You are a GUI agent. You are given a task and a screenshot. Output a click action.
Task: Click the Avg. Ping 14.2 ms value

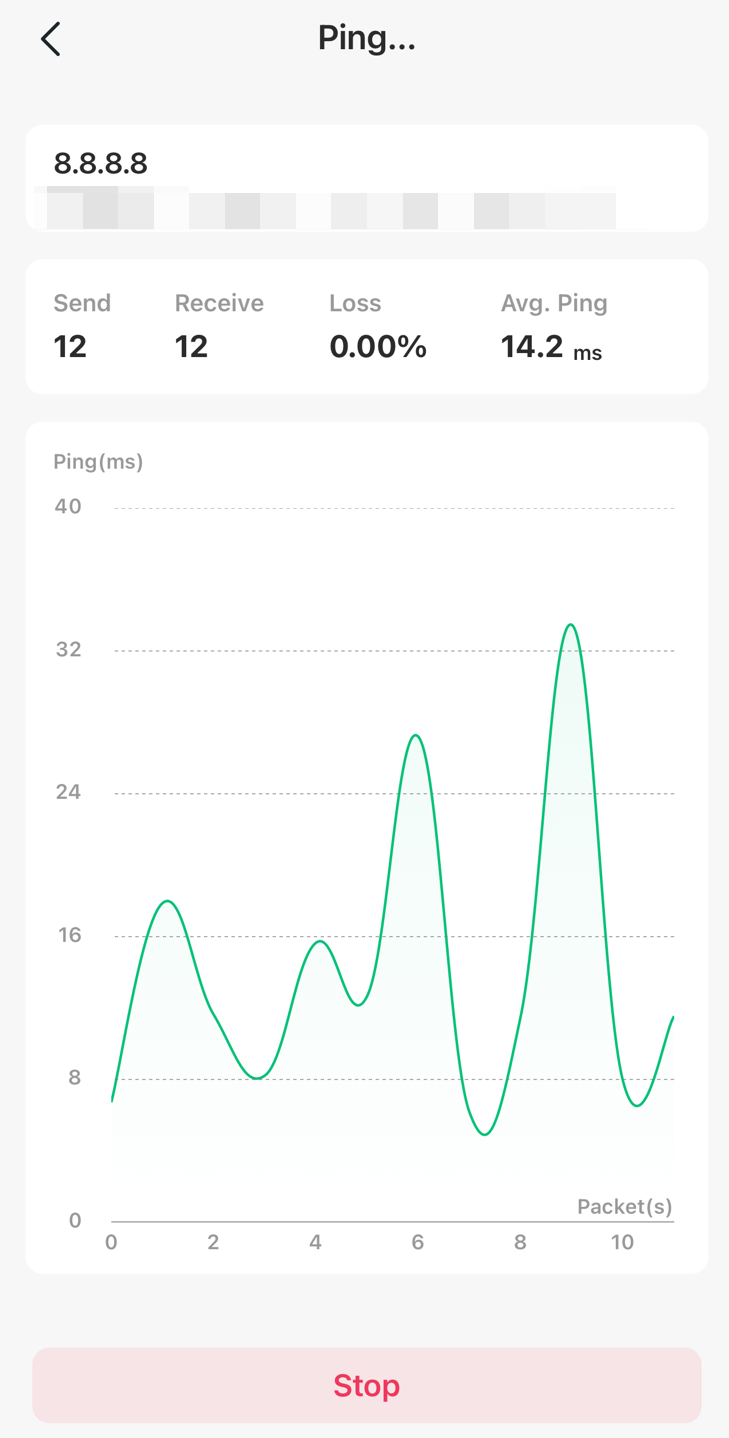tap(551, 347)
